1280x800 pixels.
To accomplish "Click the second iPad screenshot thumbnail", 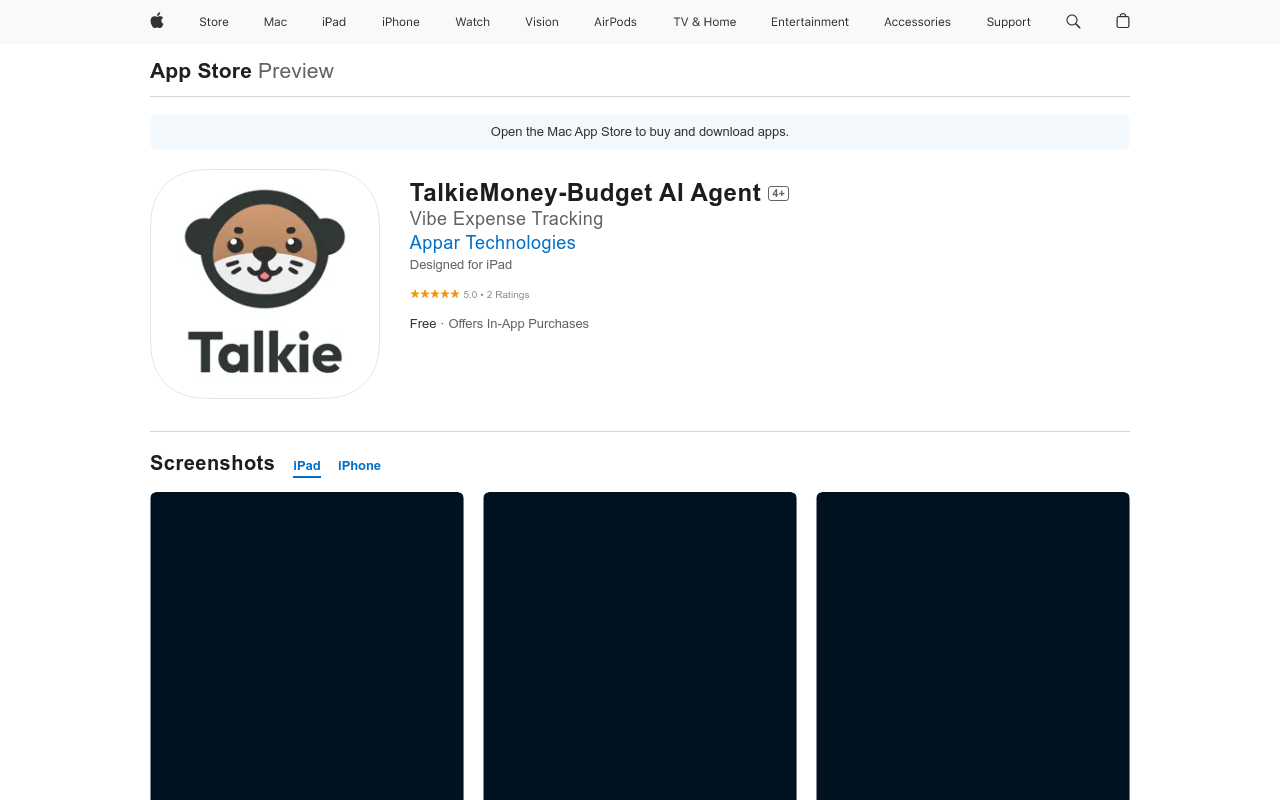I will pos(640,646).
